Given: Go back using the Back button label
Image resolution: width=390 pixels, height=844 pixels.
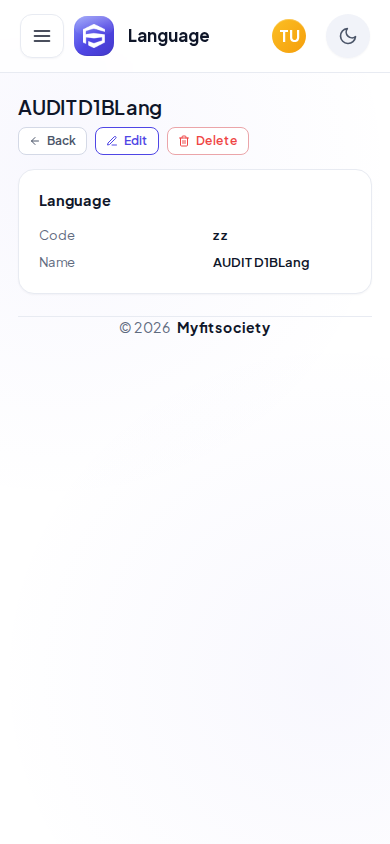Looking at the screenshot, I should click(61, 140).
